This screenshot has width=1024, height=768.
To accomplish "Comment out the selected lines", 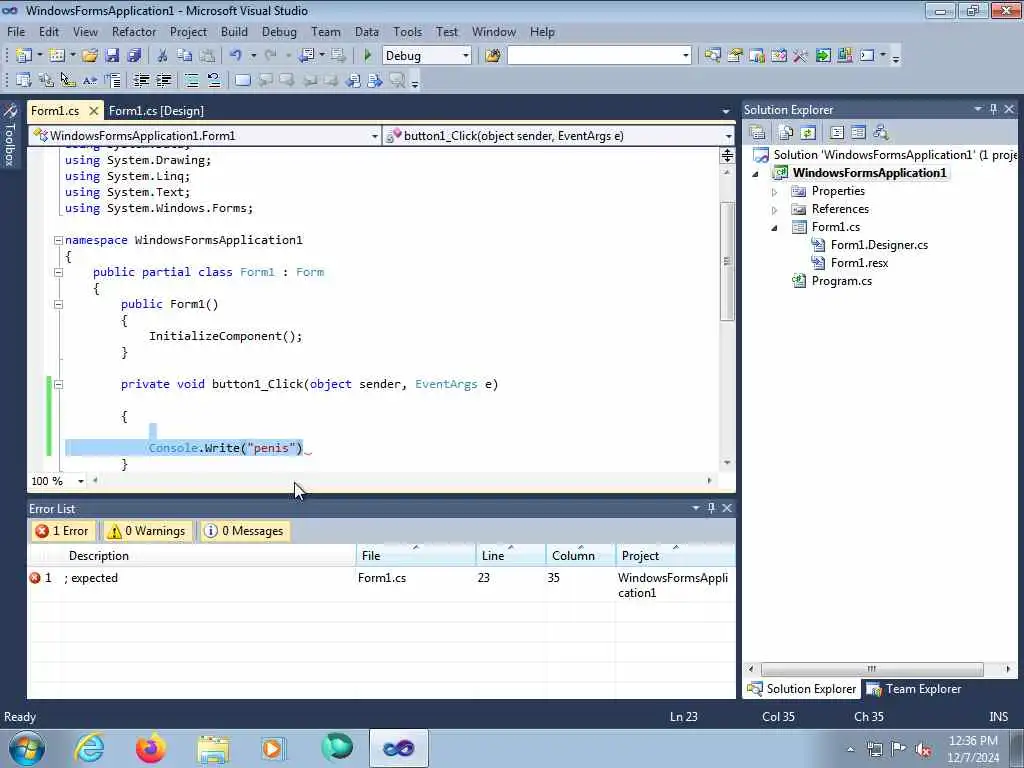I will (191, 80).
